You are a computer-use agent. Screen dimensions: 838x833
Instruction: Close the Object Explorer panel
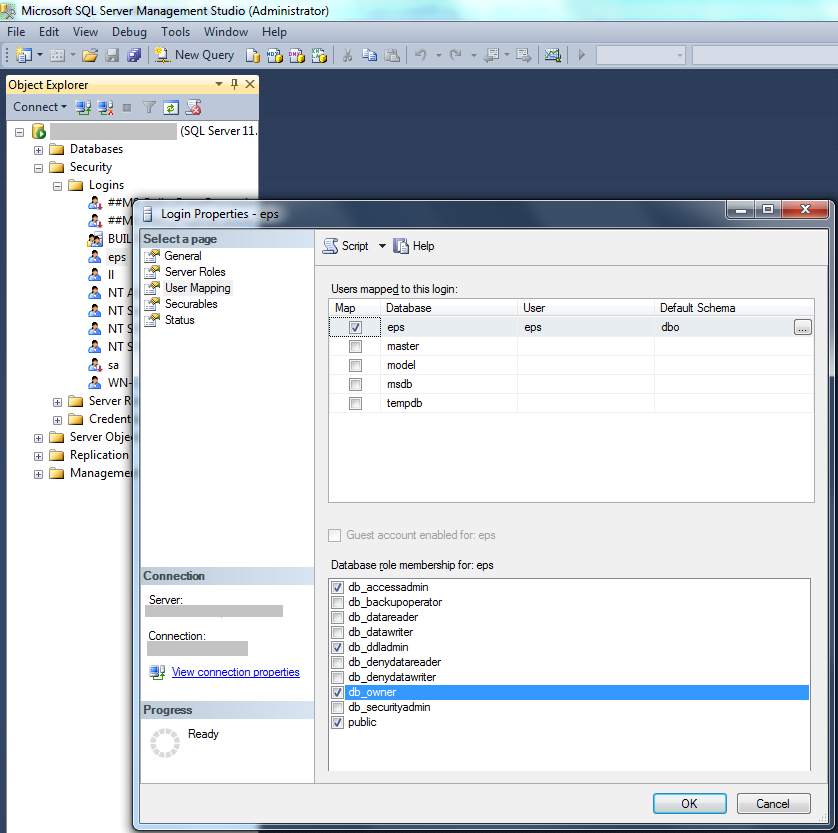tap(250, 84)
